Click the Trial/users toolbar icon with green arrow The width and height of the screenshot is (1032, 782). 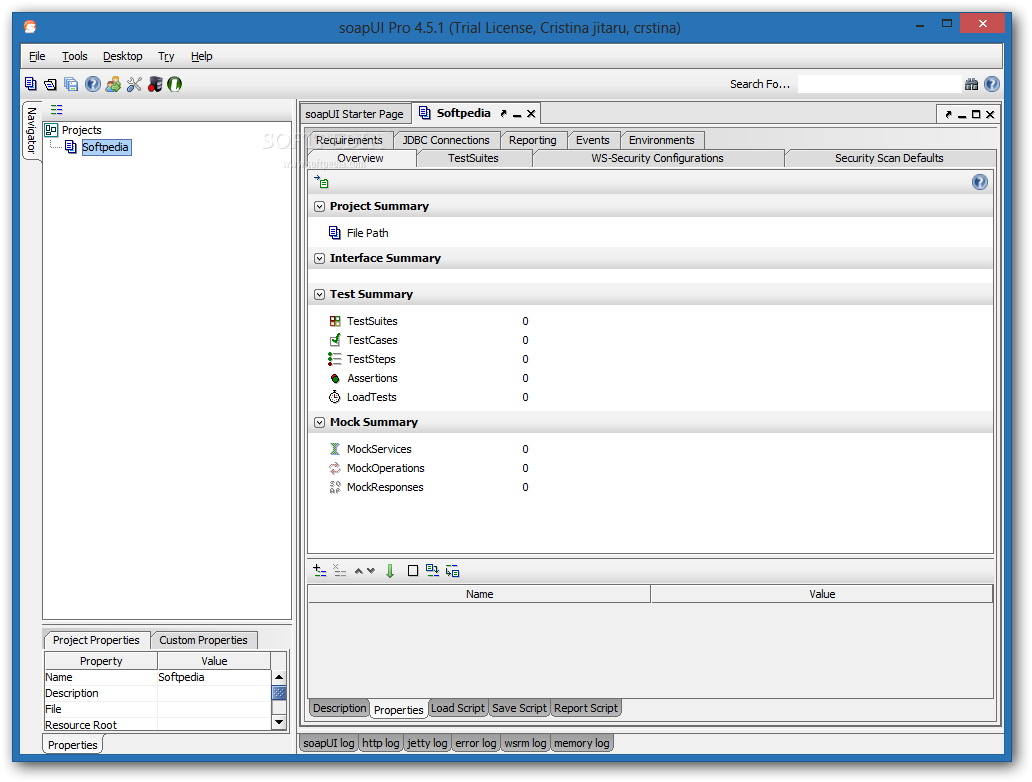(x=113, y=84)
